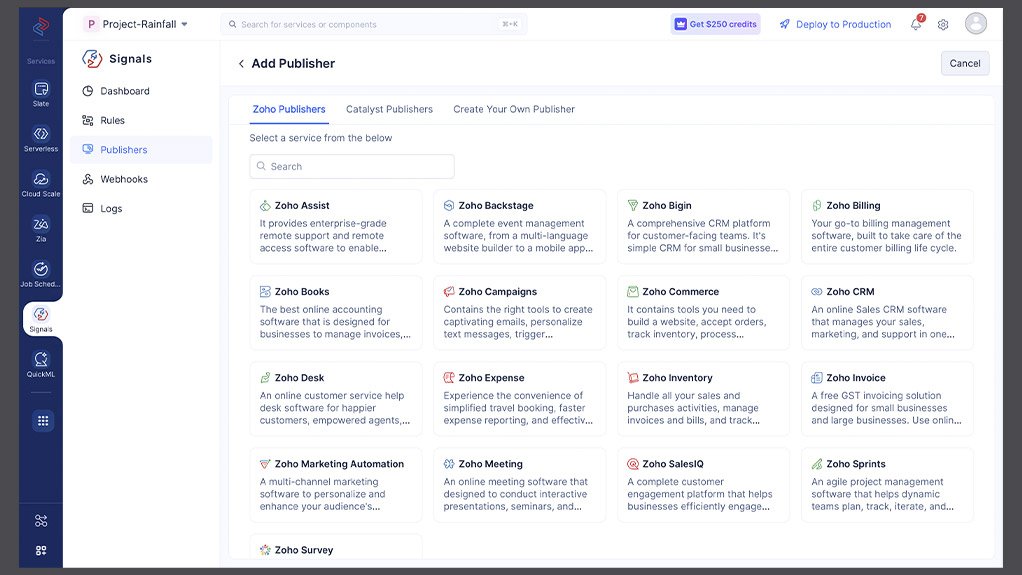The height and width of the screenshot is (575, 1022).
Task: Select the Zoho CRM description text
Action: (x=883, y=321)
